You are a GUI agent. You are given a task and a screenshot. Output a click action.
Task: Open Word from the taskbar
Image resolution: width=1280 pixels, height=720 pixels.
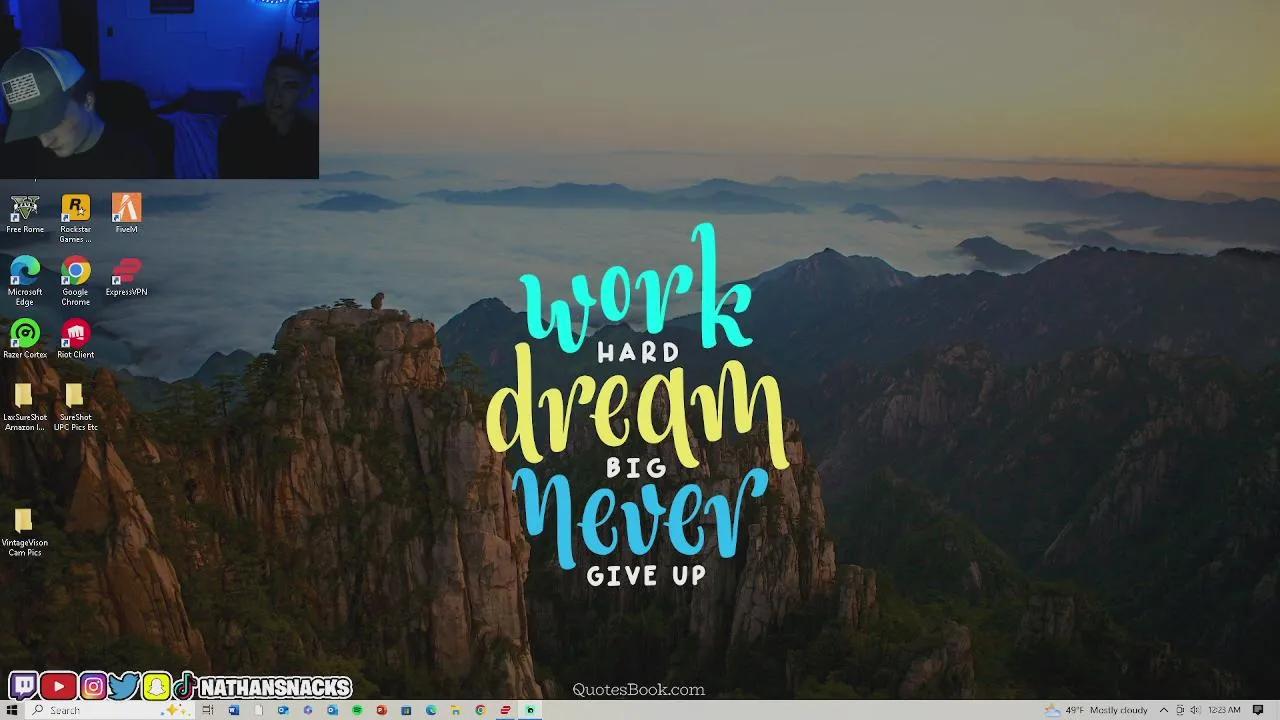pos(234,710)
